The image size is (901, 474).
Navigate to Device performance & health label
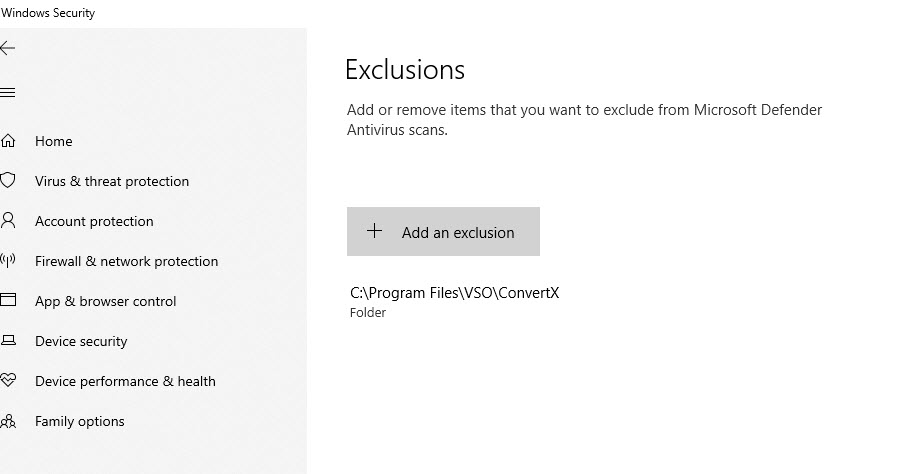pos(125,381)
